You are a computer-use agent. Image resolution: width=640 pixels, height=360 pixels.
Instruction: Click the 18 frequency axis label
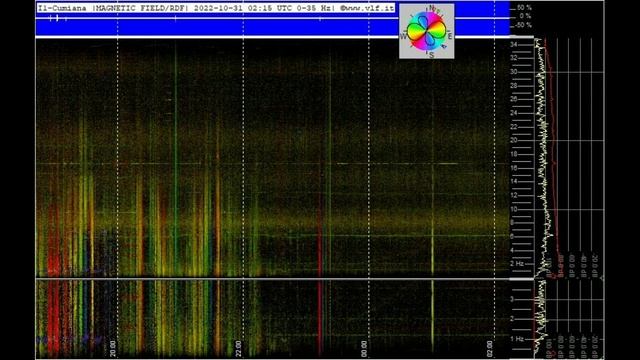[x=513, y=154]
